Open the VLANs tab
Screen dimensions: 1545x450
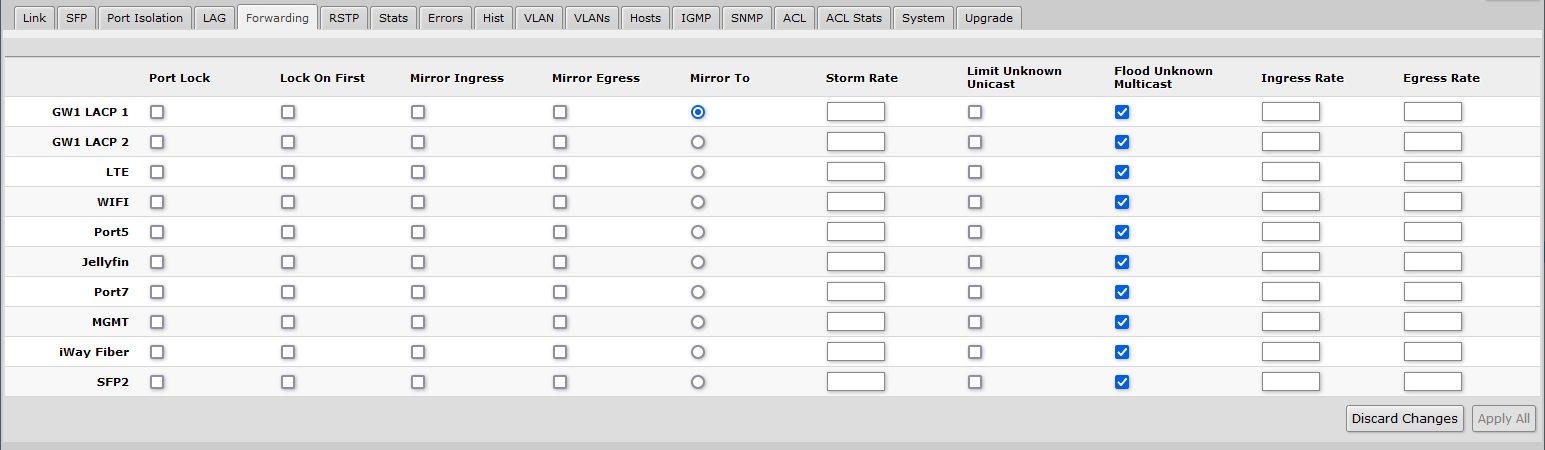click(x=592, y=18)
